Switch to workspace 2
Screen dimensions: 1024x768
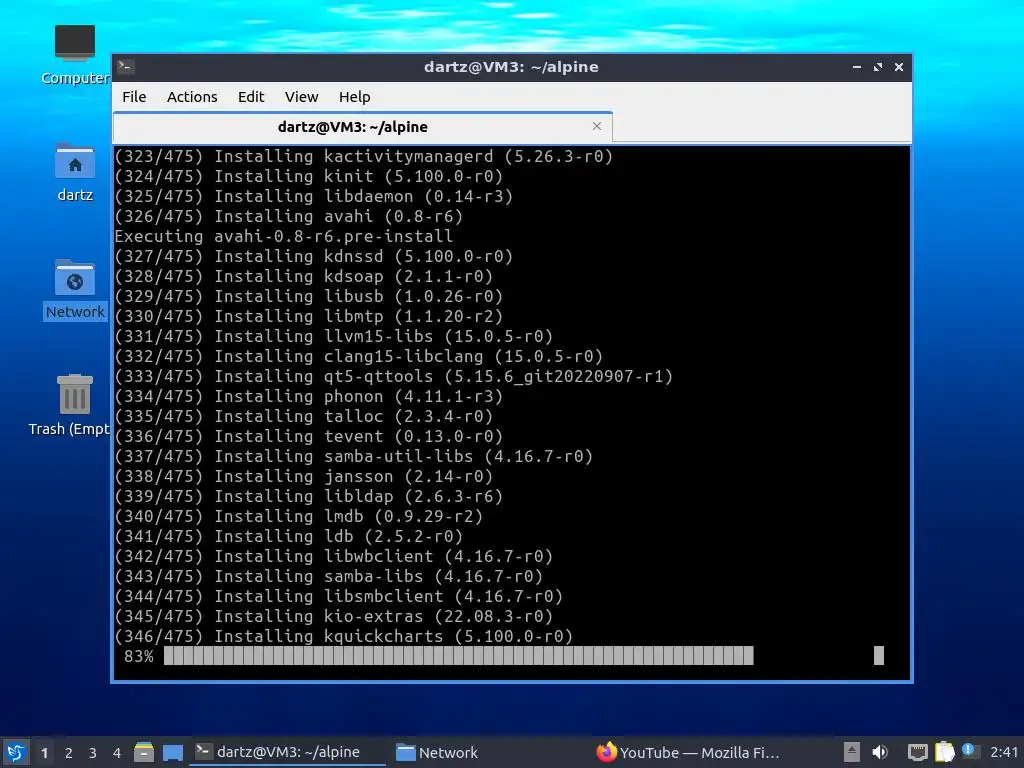click(x=69, y=753)
